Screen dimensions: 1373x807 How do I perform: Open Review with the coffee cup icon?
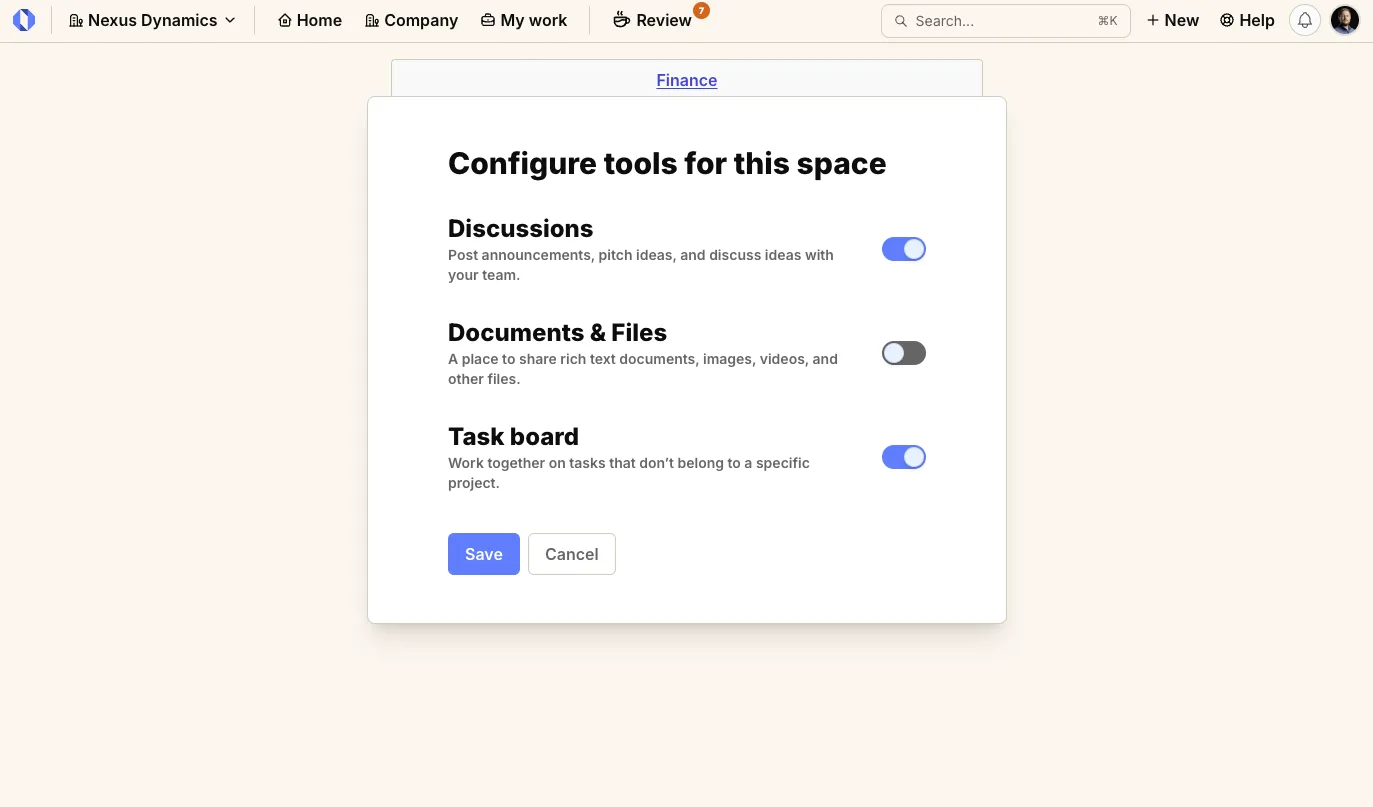[x=622, y=20]
